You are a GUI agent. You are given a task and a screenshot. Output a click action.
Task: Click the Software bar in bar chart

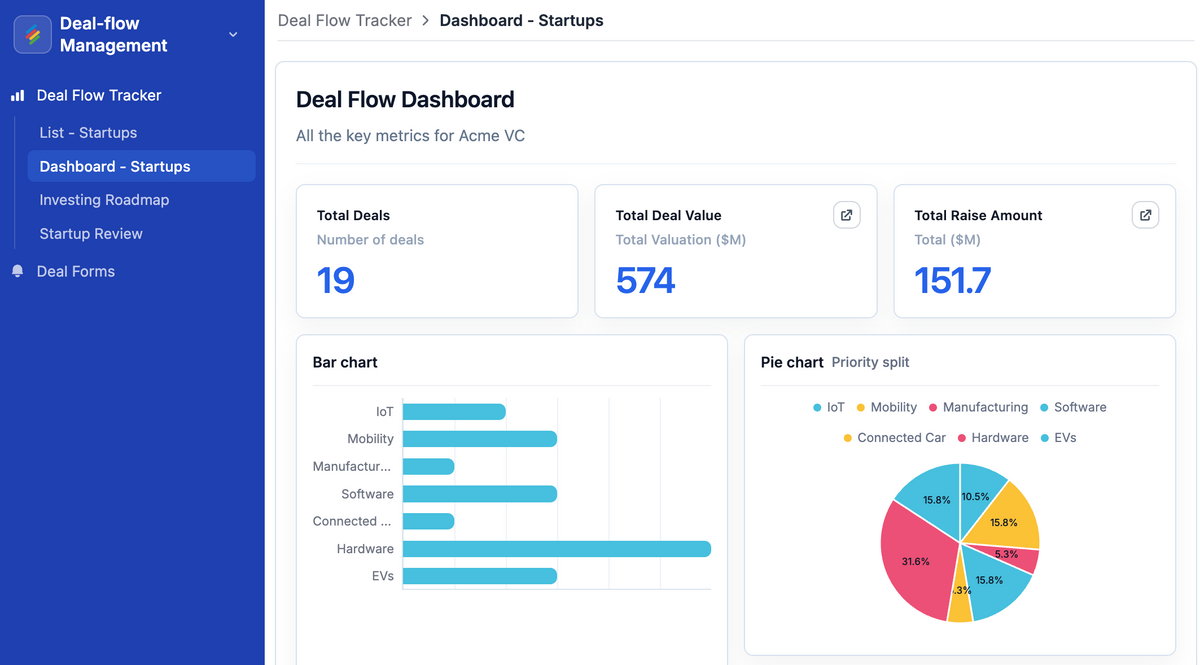click(480, 494)
